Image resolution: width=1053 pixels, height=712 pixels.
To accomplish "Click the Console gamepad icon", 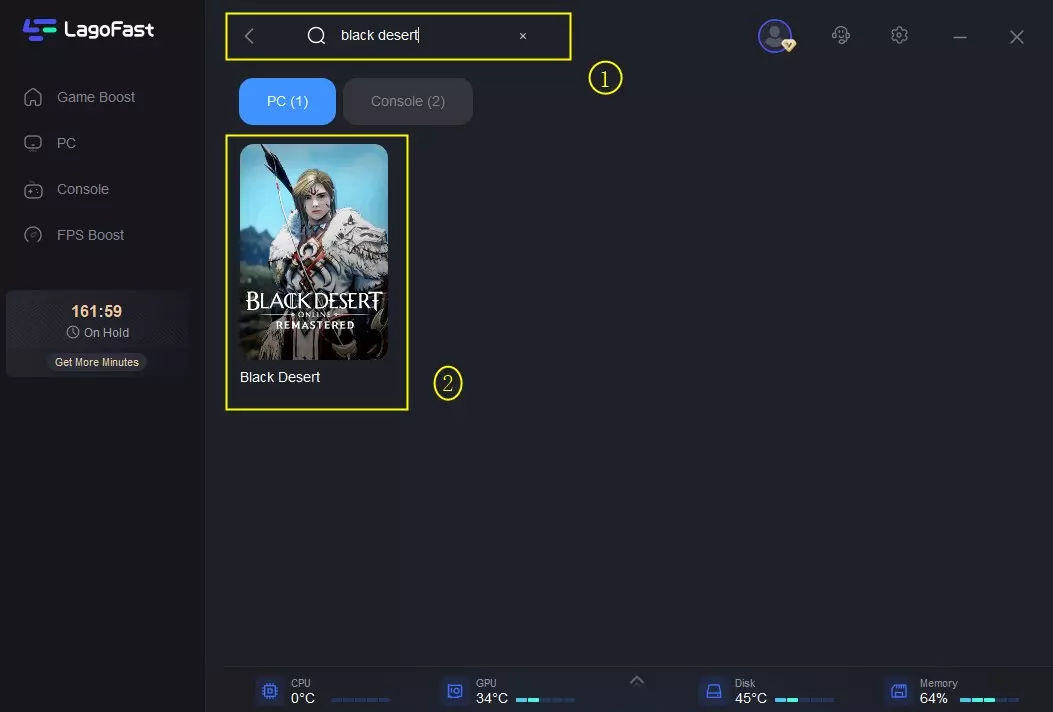I will click(33, 190).
